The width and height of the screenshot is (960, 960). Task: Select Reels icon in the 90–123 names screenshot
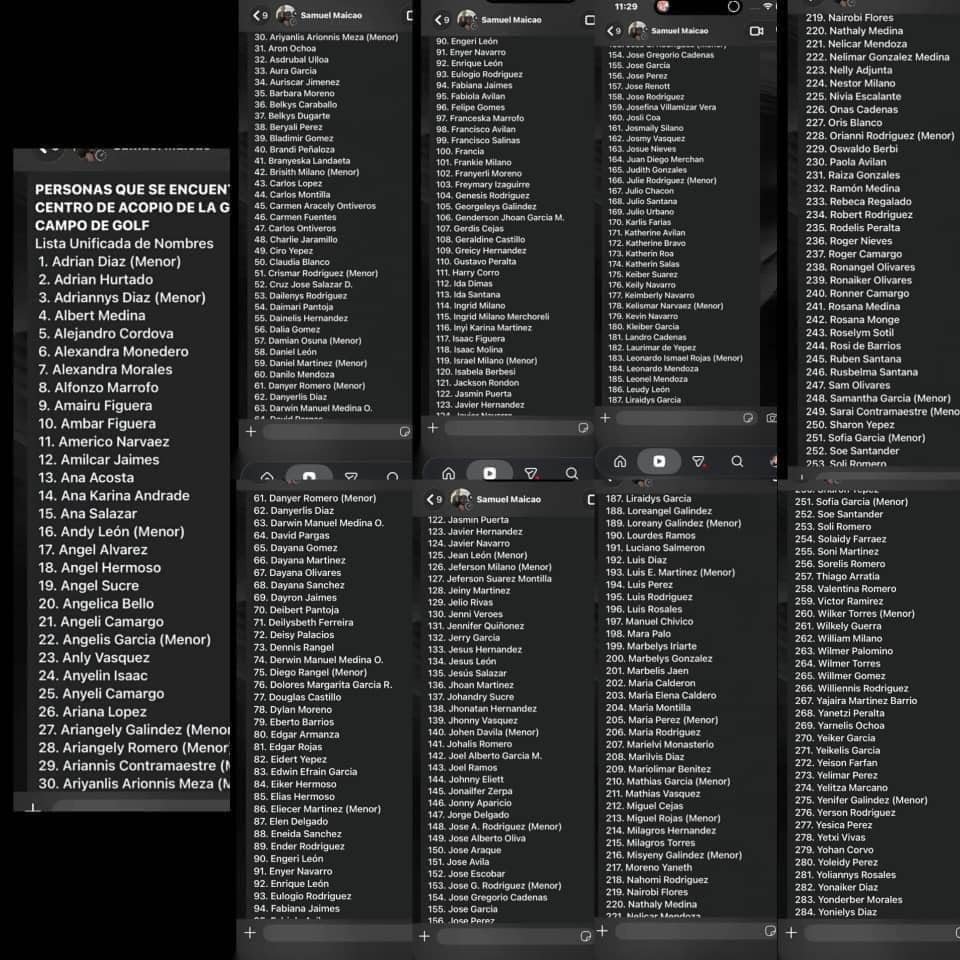[x=490, y=473]
